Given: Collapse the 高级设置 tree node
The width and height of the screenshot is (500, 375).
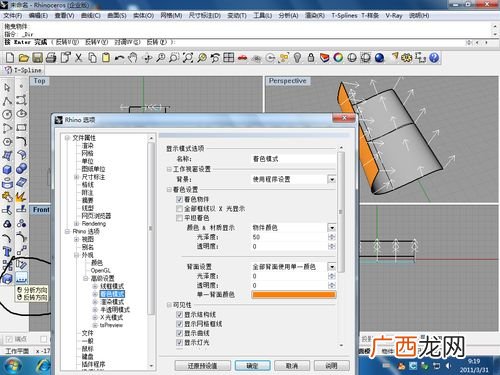Looking at the screenshot, I should [86, 278].
